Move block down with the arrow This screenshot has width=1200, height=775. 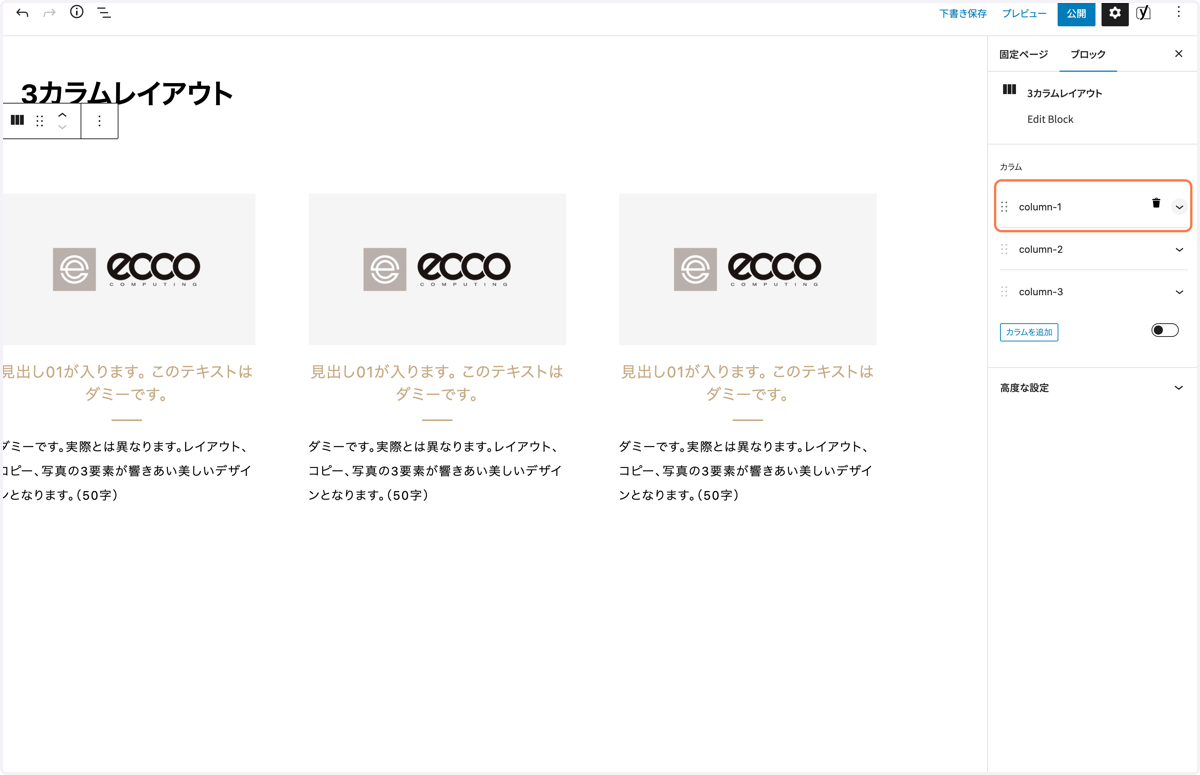click(62, 127)
